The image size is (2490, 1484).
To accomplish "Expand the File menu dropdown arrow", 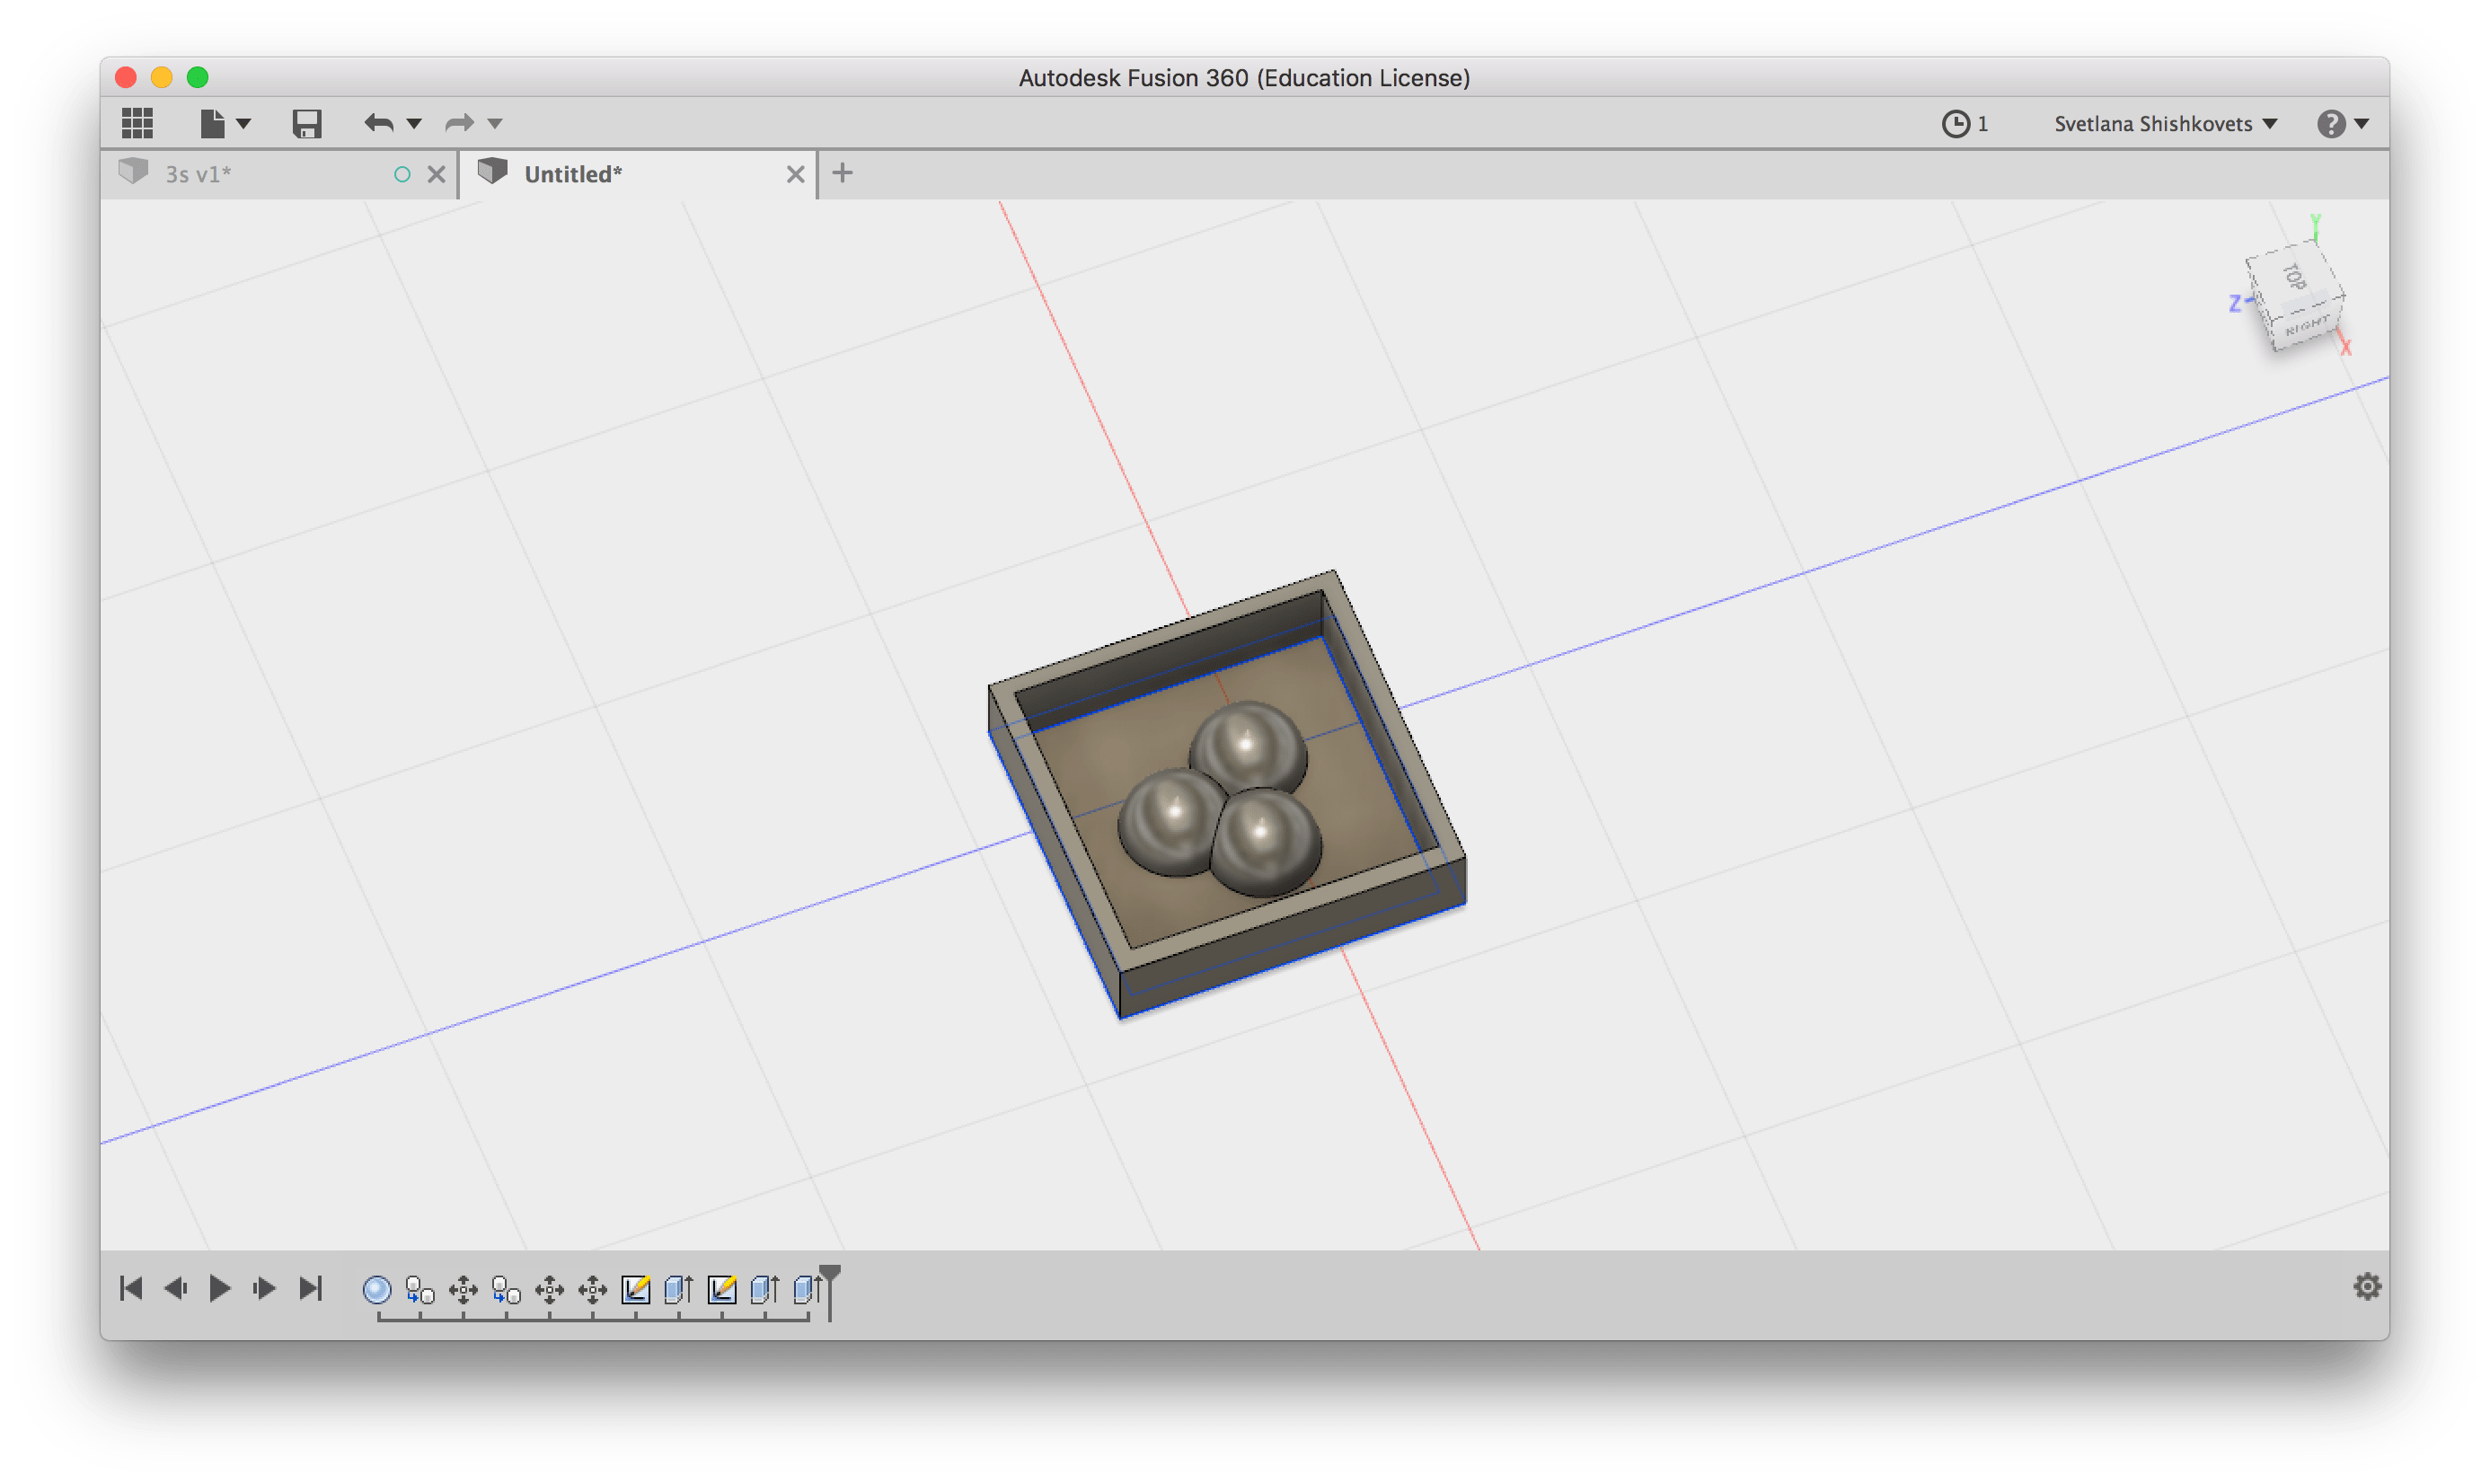I will click(x=243, y=124).
